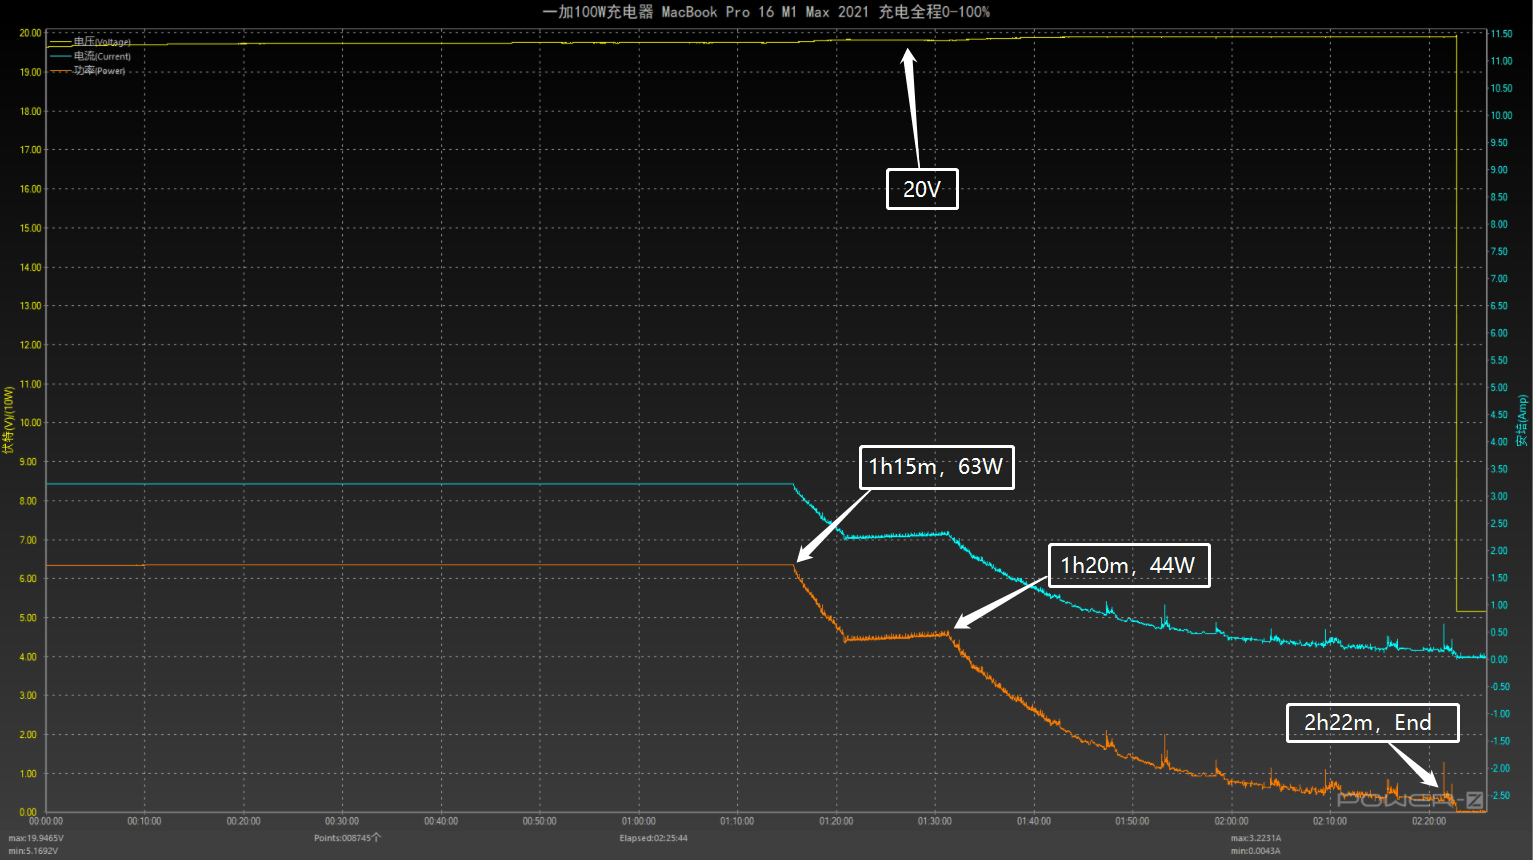This screenshot has width=1533, height=860.
Task: Click the 11.50 tick on the amp axis
Action: (x=1501, y=34)
